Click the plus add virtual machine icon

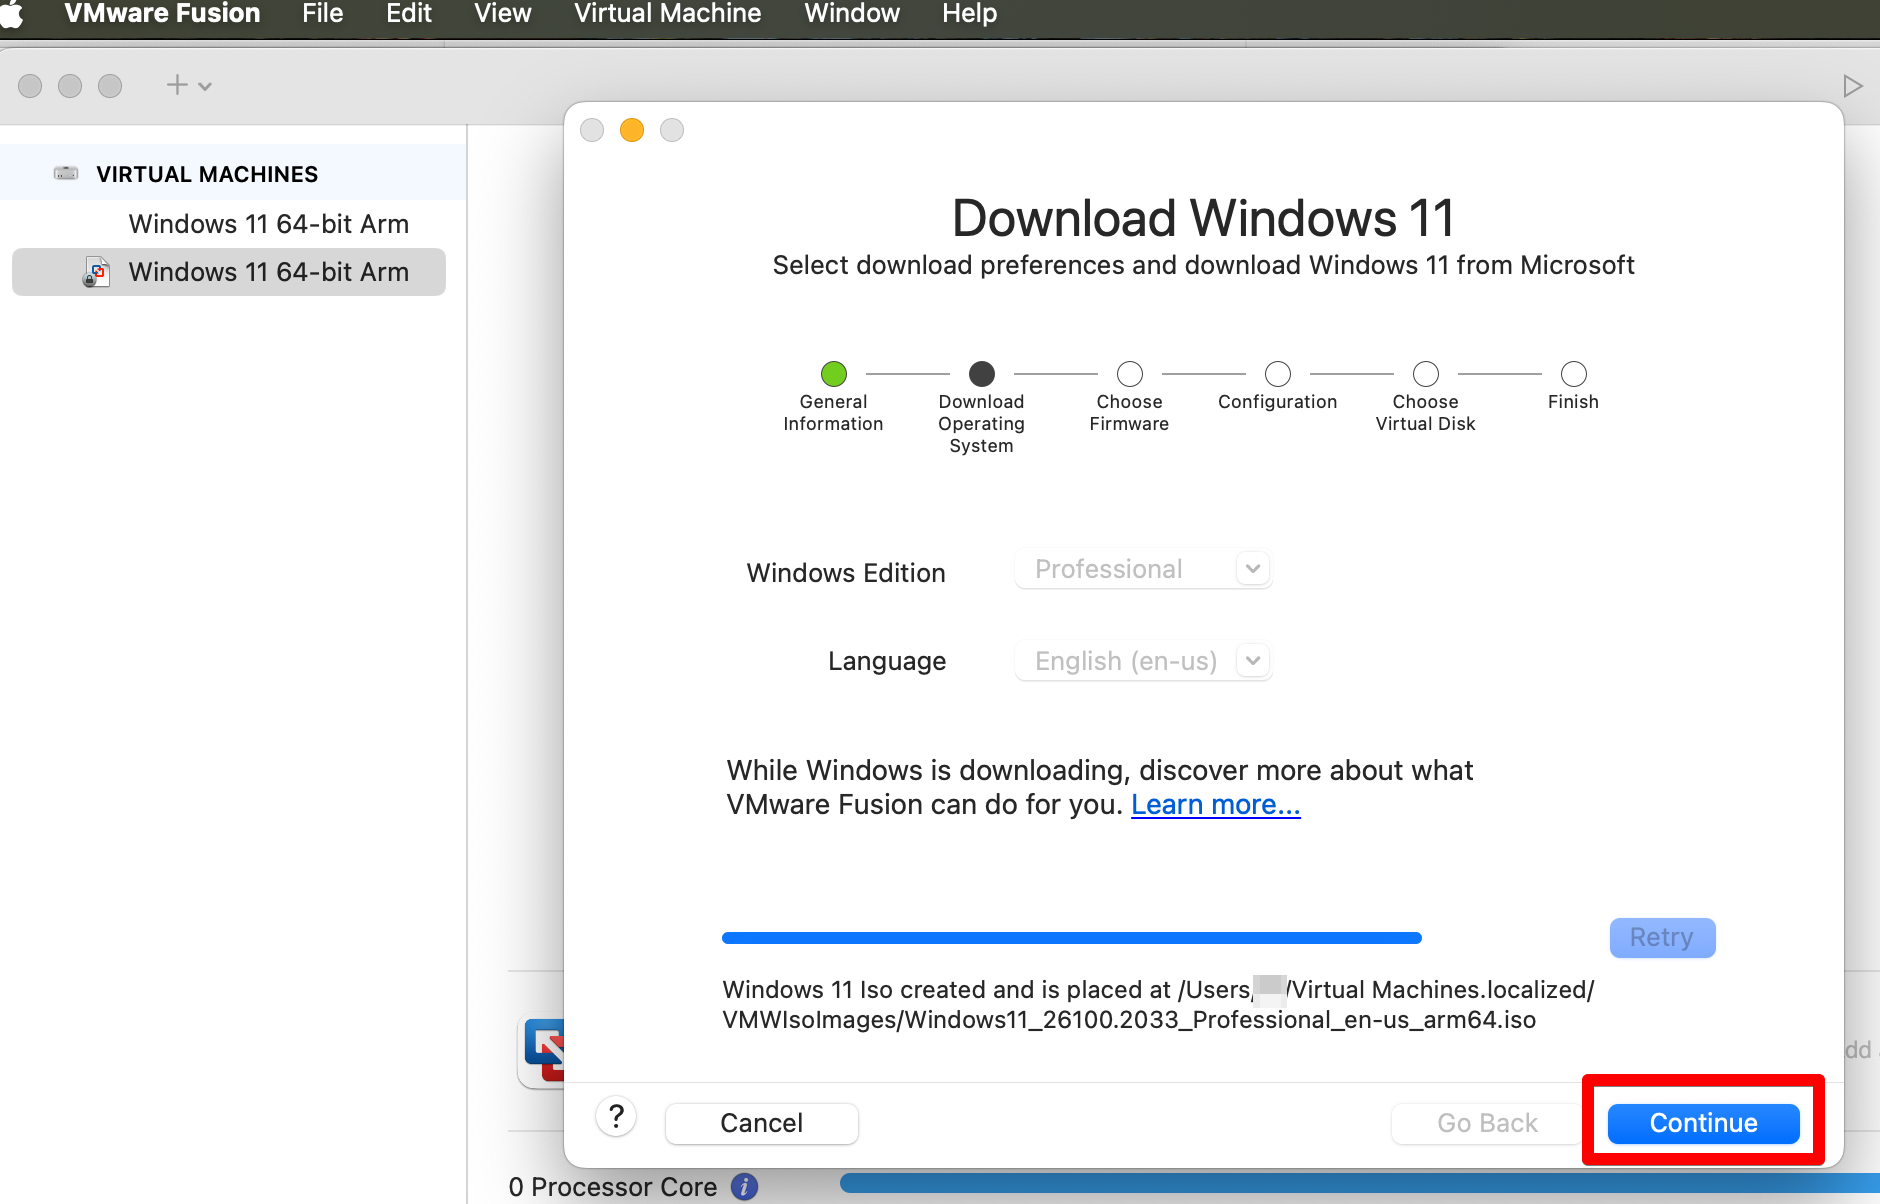(177, 85)
